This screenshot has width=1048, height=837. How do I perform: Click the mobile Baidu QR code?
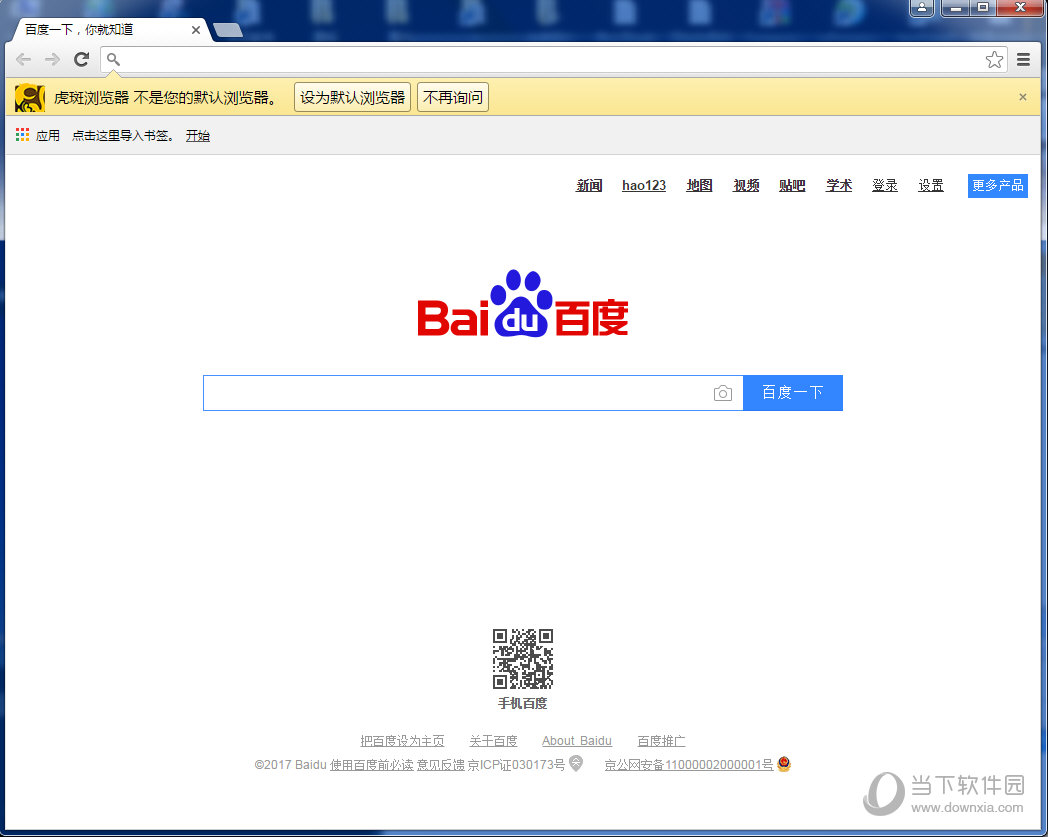pos(523,659)
